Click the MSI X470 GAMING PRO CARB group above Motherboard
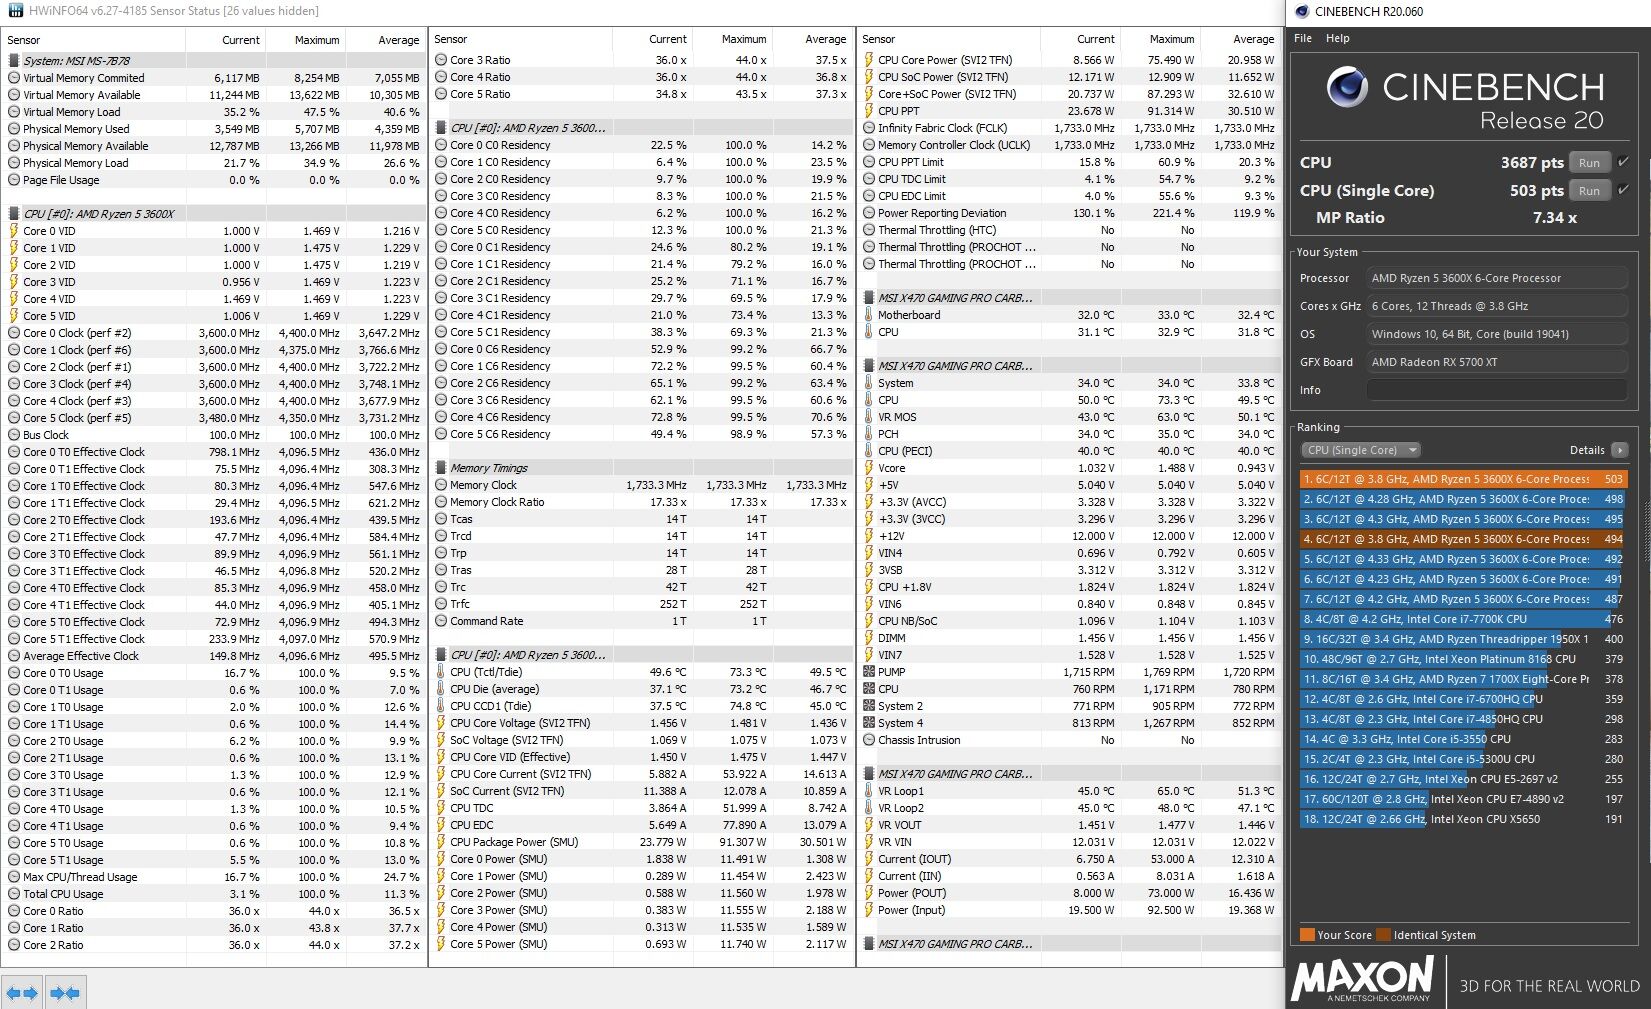The image size is (1651, 1009). click(1069, 298)
